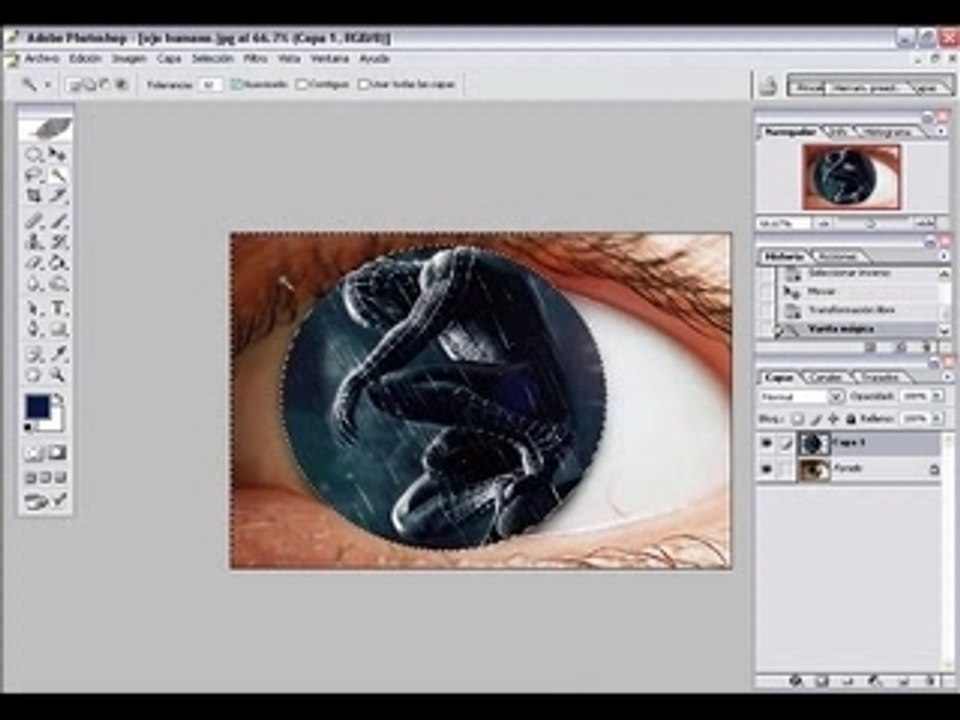This screenshot has width=960, height=720.
Task: Open the Relleno value arrow
Action: tap(937, 419)
